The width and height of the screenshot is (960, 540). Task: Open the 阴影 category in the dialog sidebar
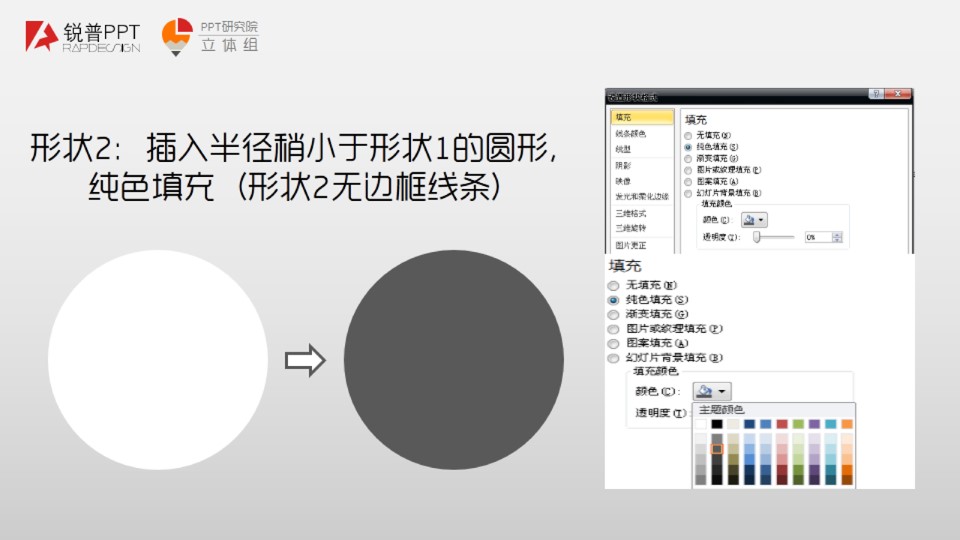624,165
